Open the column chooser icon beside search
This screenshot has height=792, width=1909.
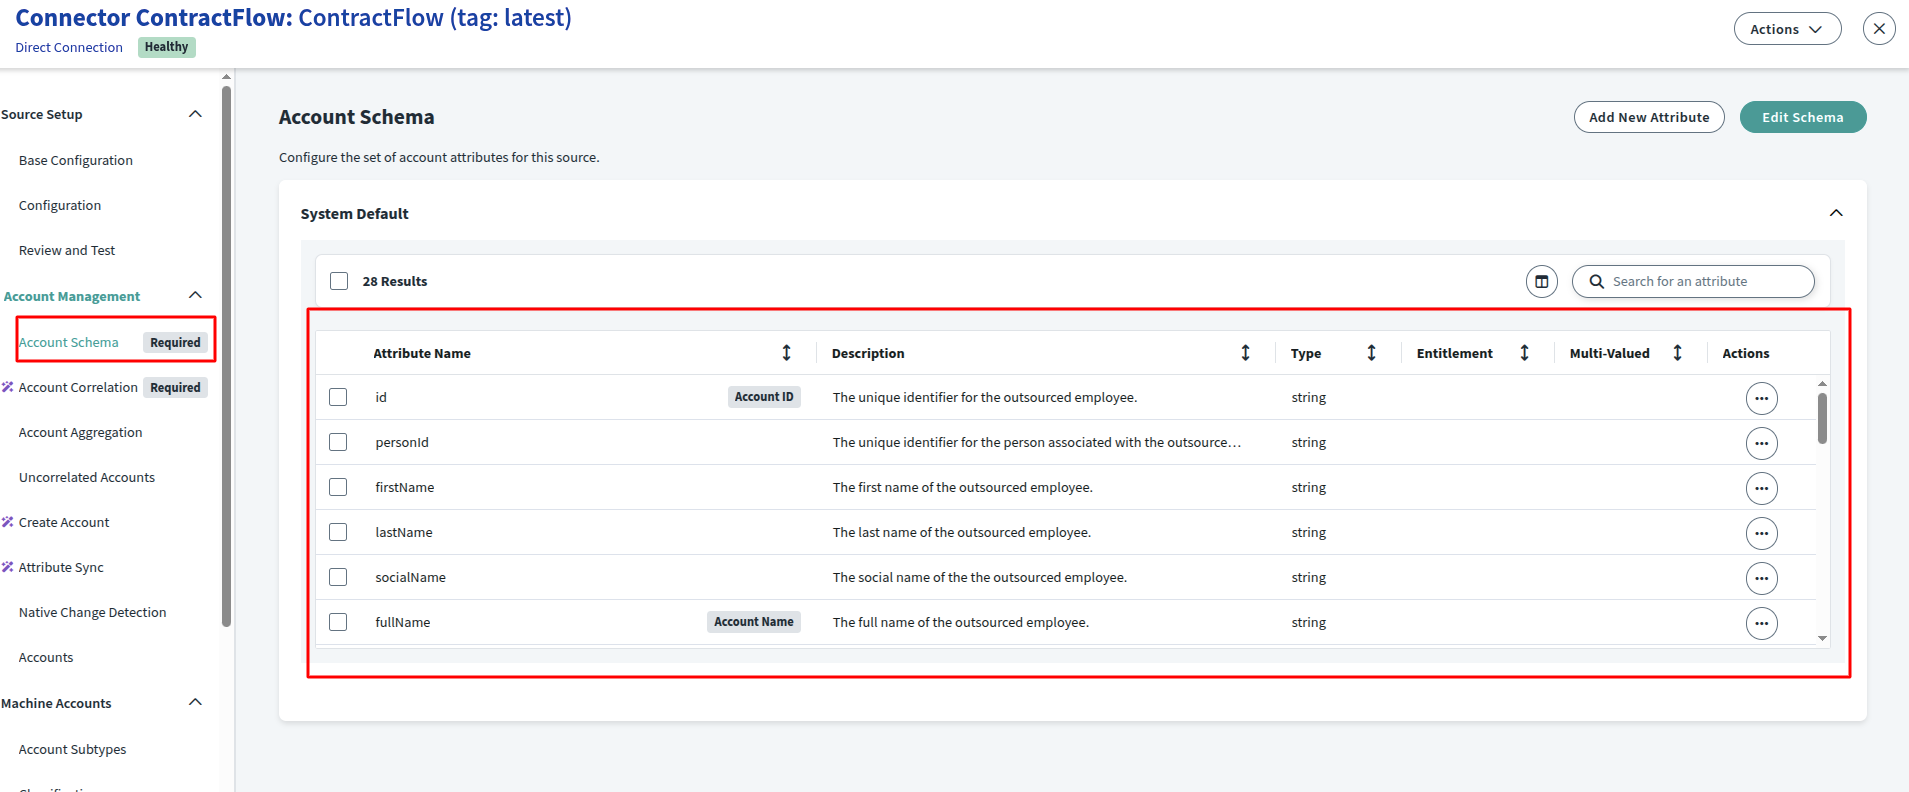click(x=1541, y=282)
